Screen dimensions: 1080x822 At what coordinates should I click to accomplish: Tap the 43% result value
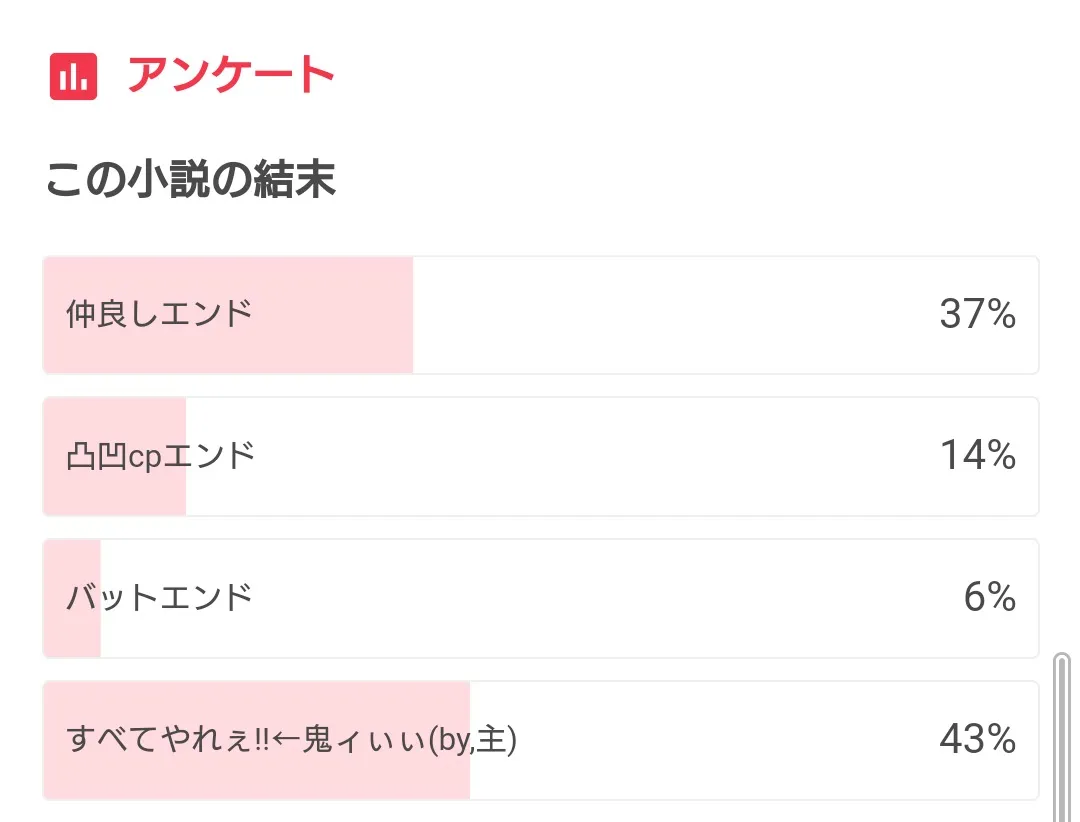coord(977,740)
